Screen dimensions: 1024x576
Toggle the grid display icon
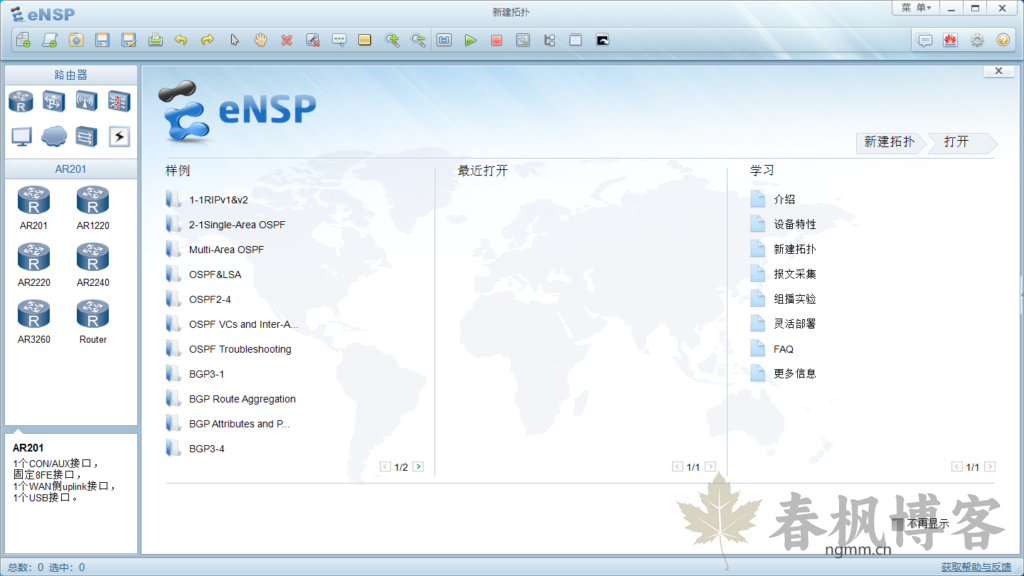pyautogui.click(x=575, y=40)
